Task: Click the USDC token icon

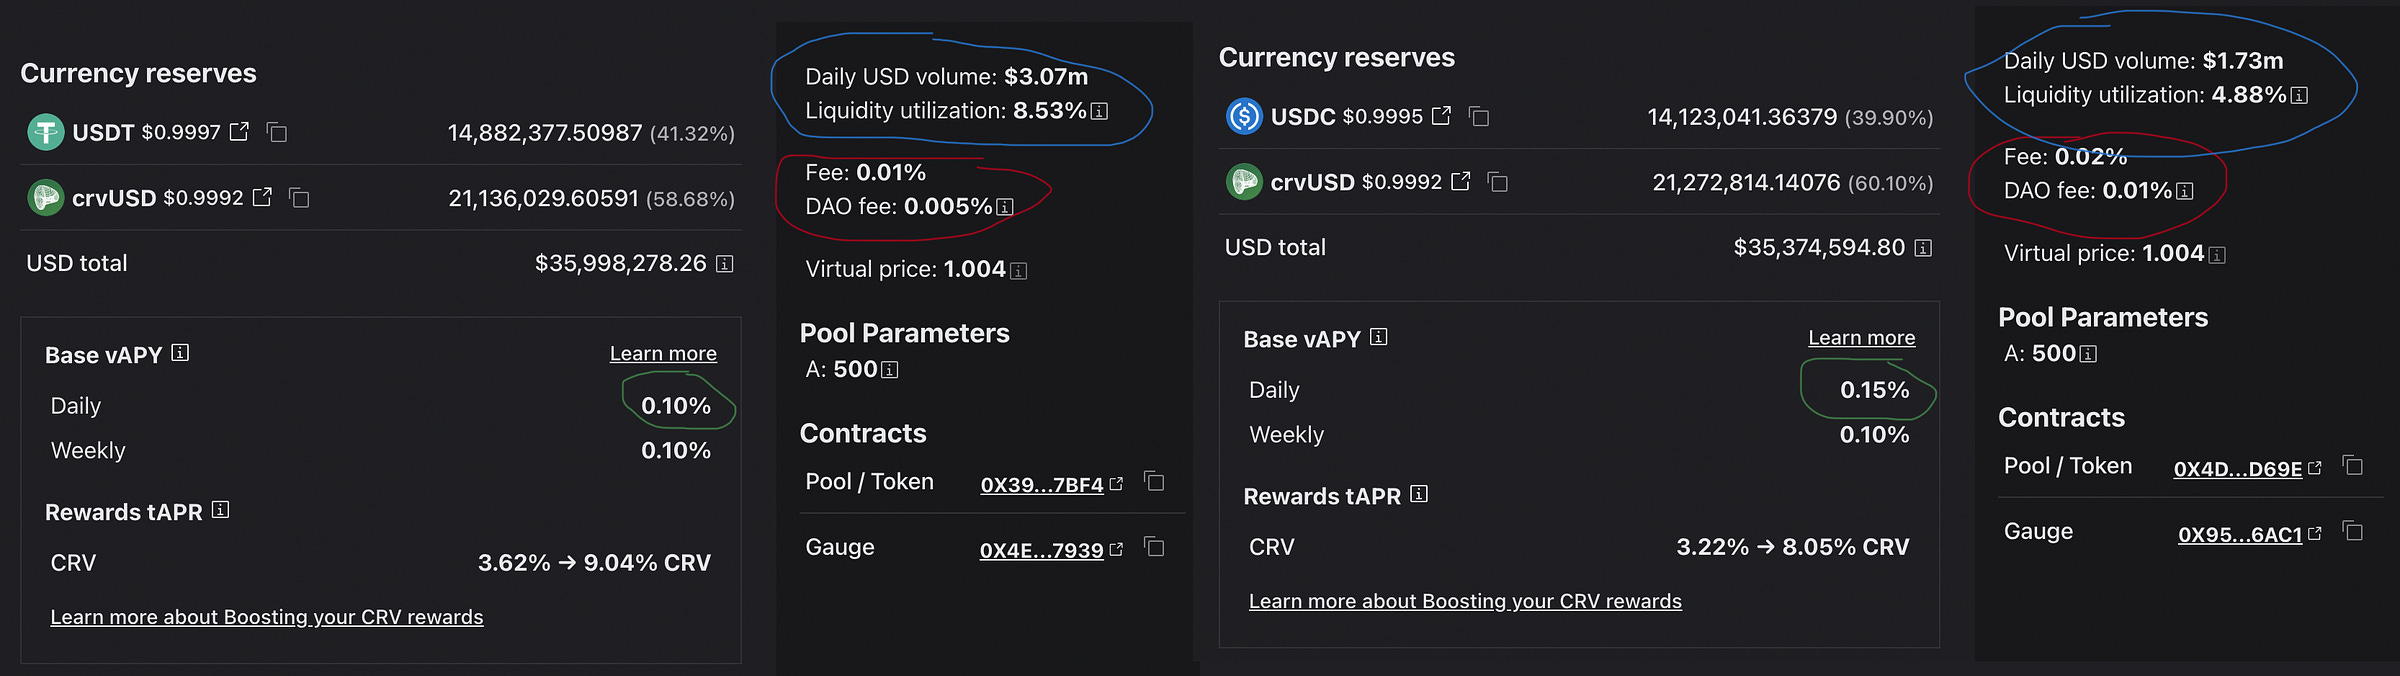Action: tap(1244, 116)
